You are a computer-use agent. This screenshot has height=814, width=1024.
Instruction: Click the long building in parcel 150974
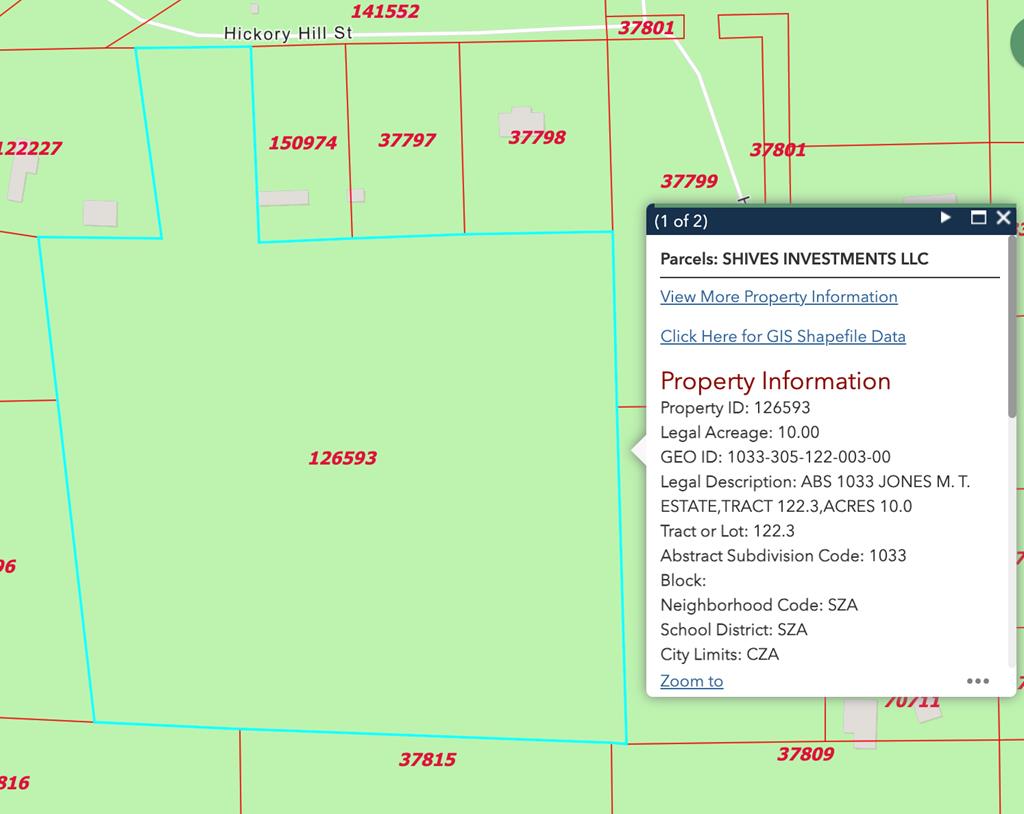pos(283,198)
